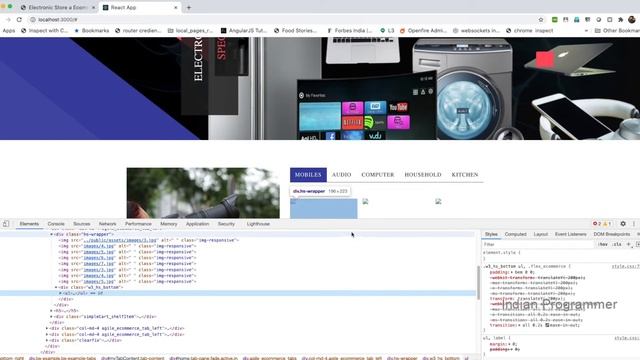
Task: Show the error count badge in DevTools
Action: [597, 224]
